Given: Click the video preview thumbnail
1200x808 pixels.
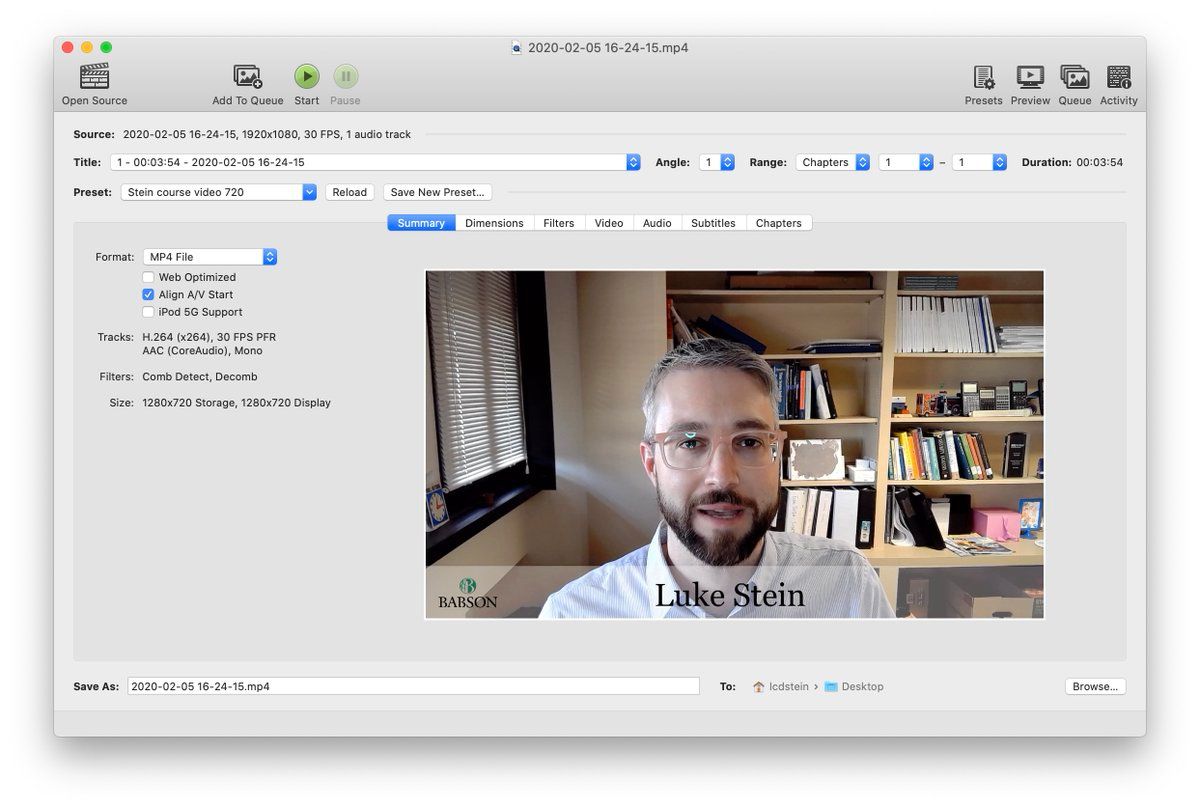Looking at the screenshot, I should (x=735, y=444).
